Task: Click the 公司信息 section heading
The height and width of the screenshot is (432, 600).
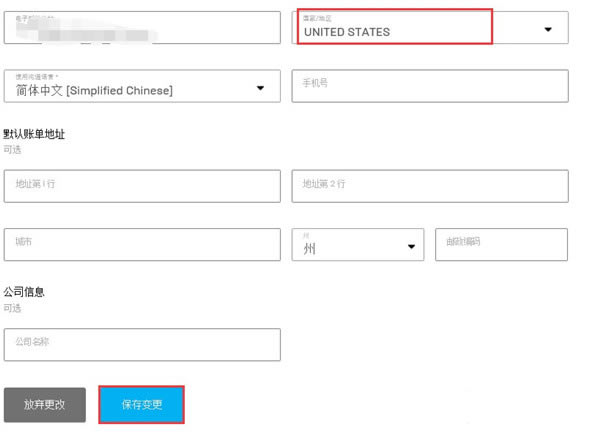Action: click(24, 292)
